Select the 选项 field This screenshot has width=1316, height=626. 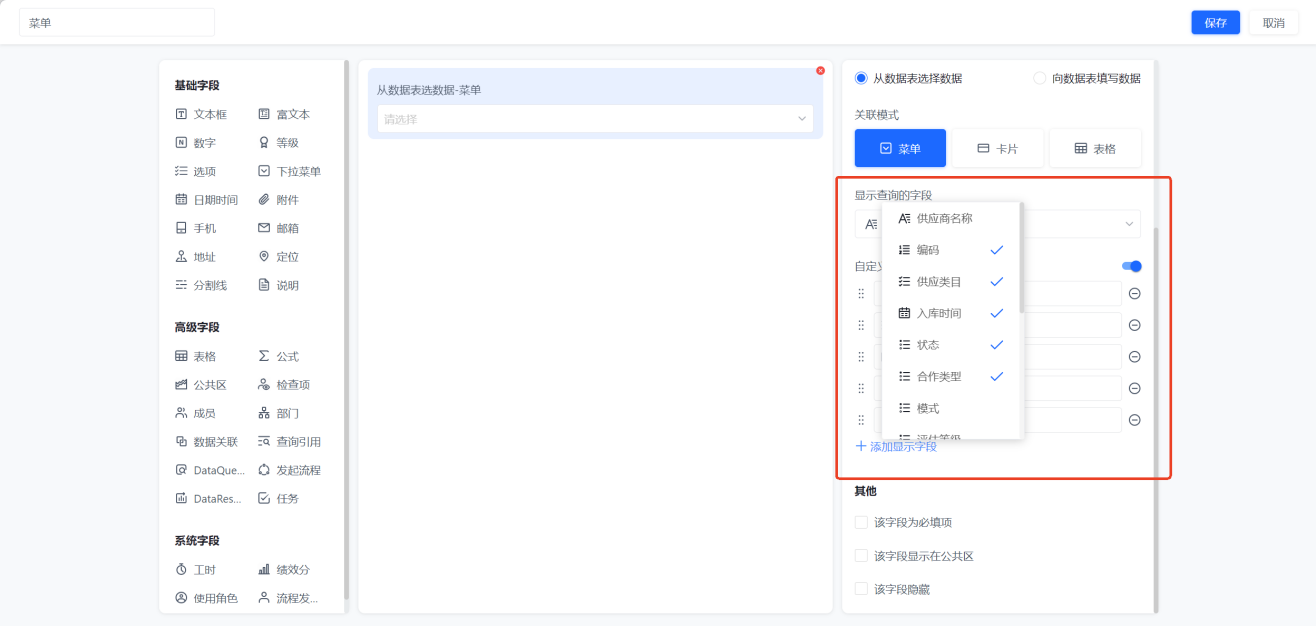[195, 171]
